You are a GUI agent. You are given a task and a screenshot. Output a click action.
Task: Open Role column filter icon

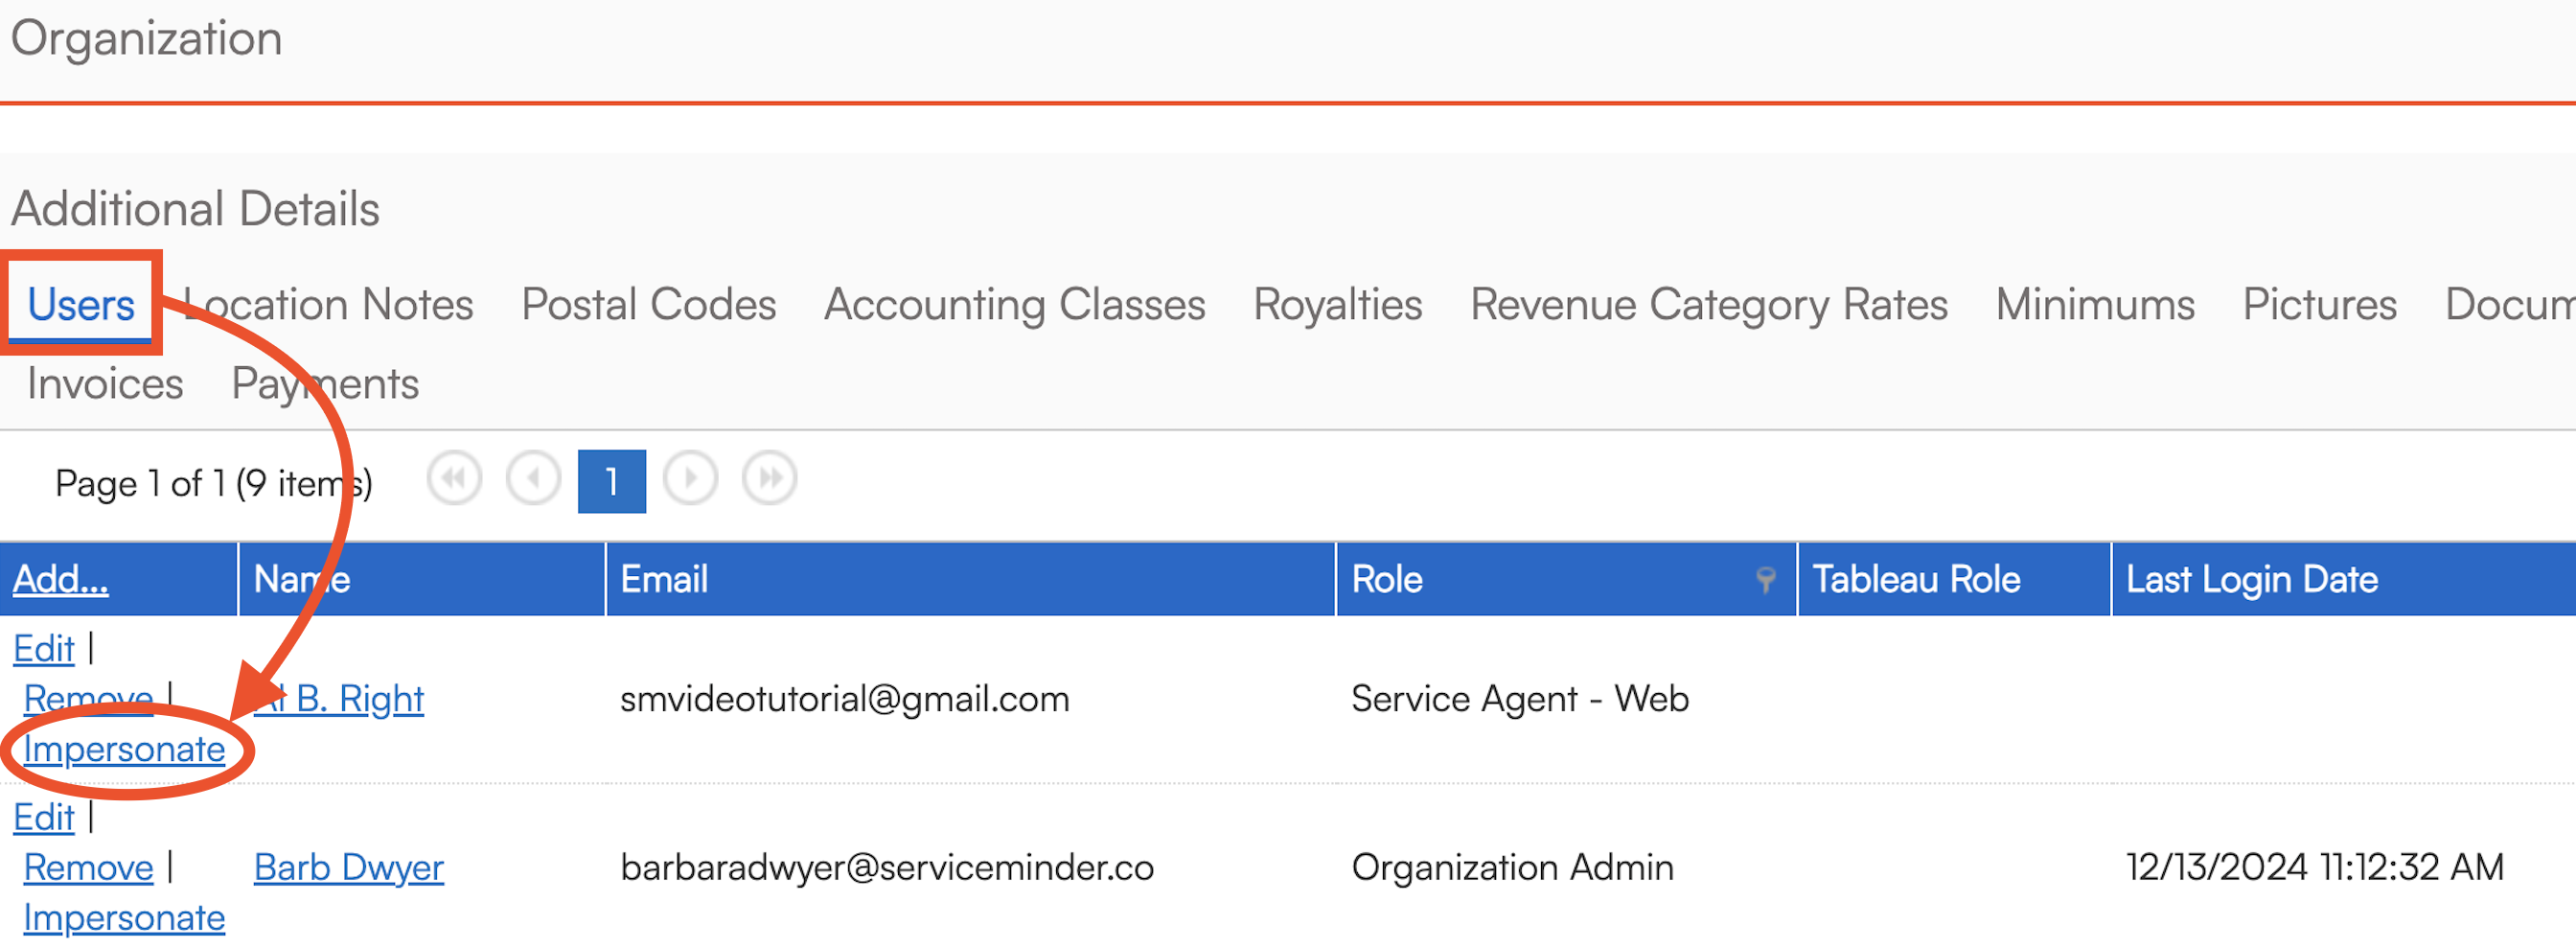tap(1765, 579)
